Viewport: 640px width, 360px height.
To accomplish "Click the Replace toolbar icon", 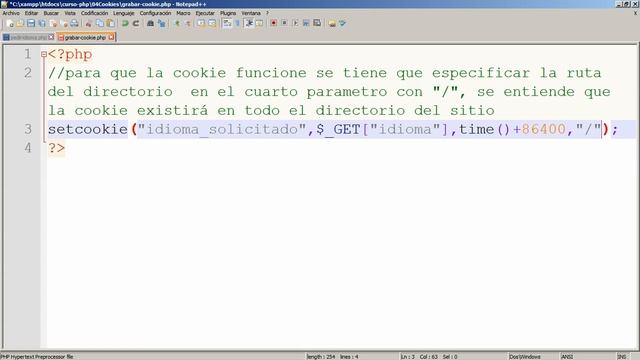I will (162, 24).
